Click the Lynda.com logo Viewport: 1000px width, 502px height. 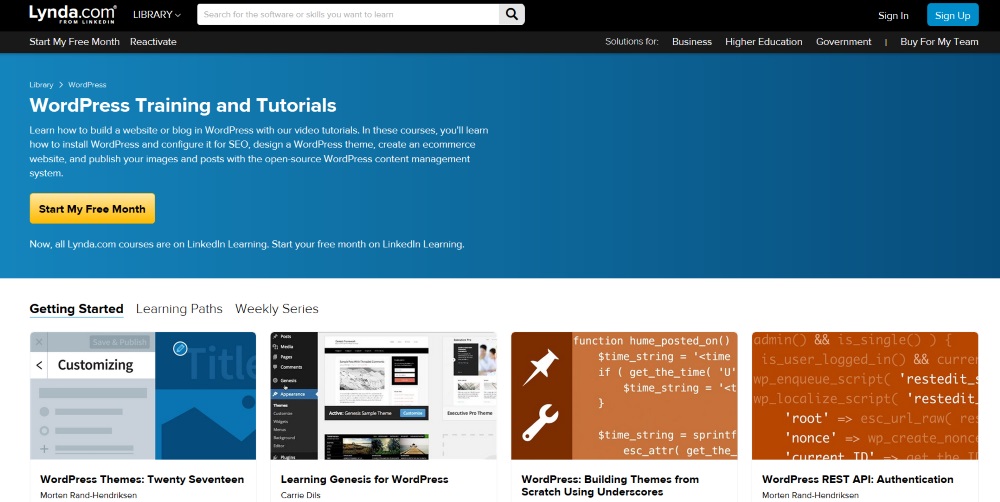click(x=73, y=15)
